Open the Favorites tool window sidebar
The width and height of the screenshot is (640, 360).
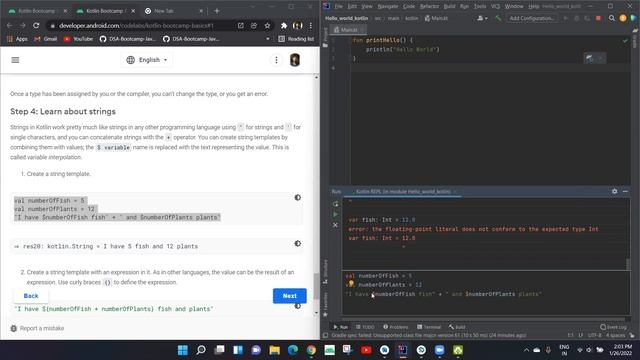click(325, 304)
